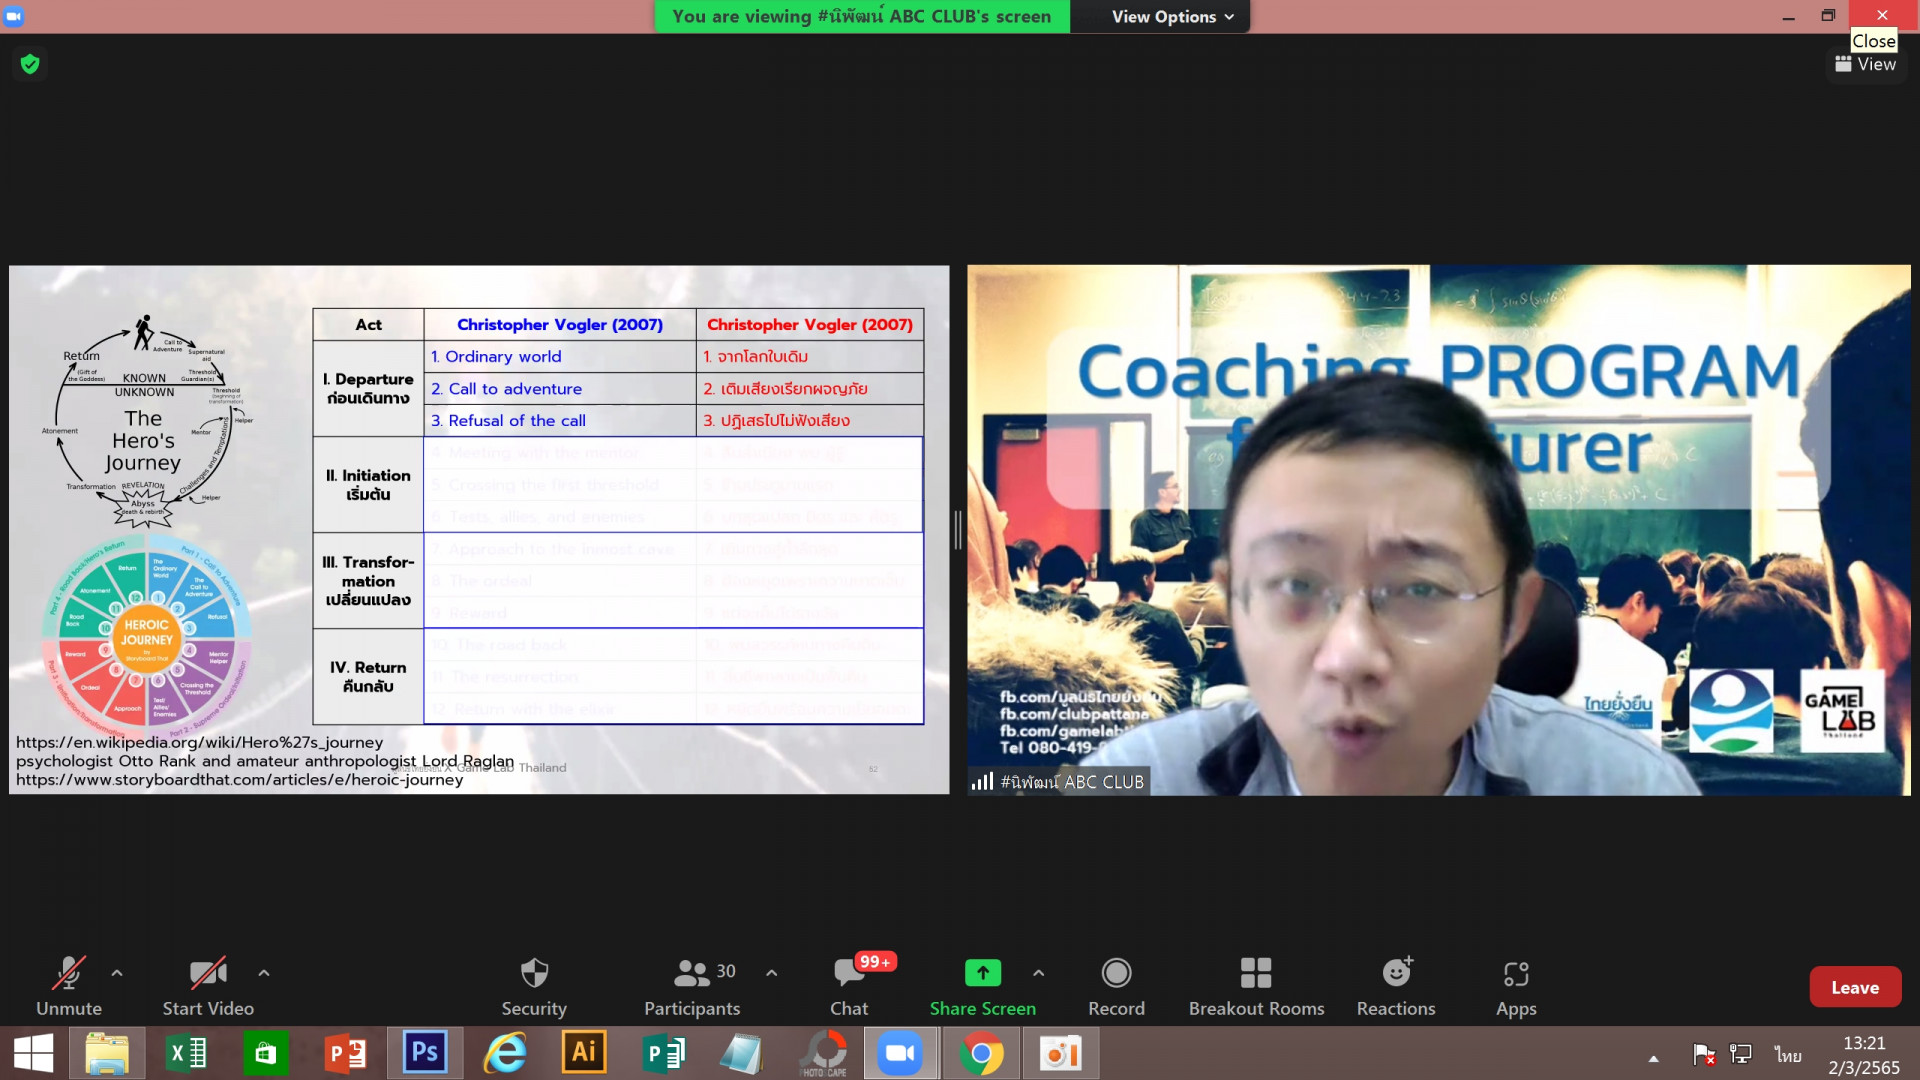Open the green Store app in taskbar

tap(265, 1054)
